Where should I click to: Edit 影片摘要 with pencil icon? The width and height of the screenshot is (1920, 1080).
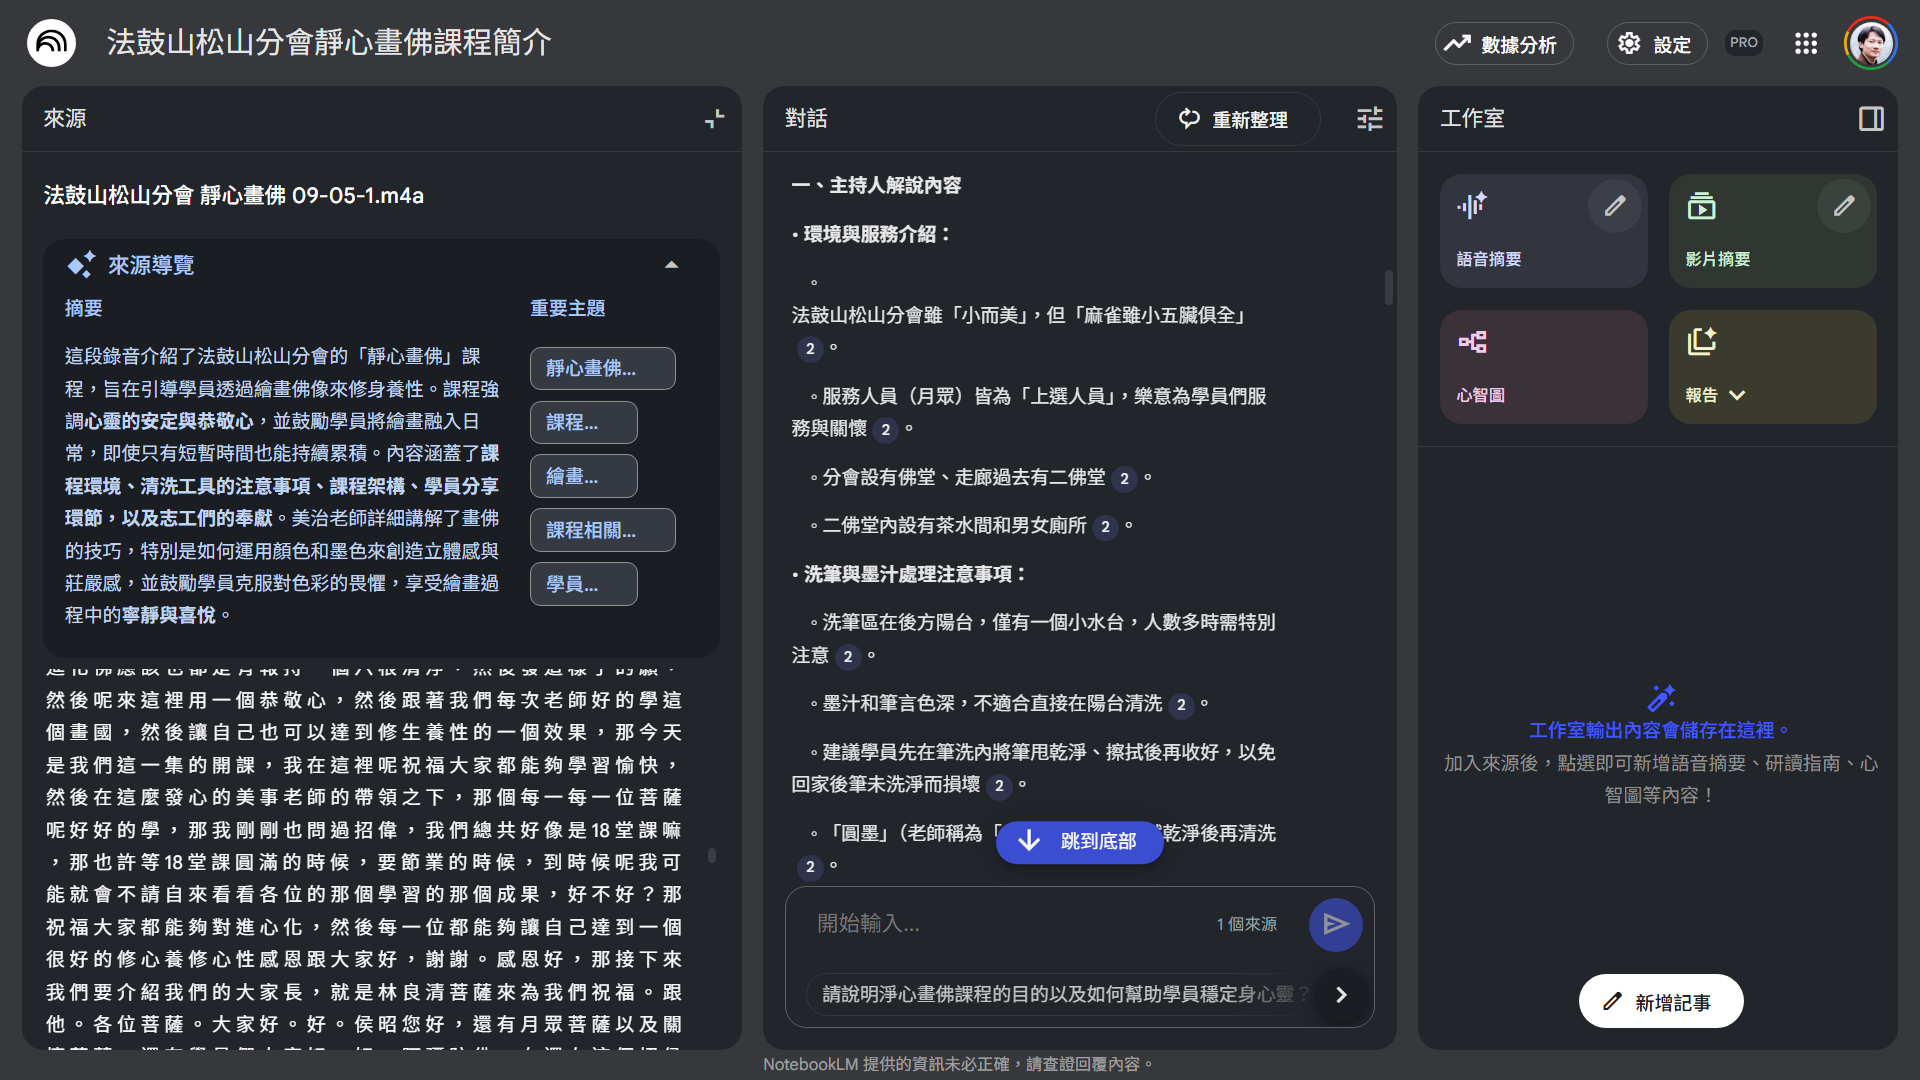tap(1843, 206)
